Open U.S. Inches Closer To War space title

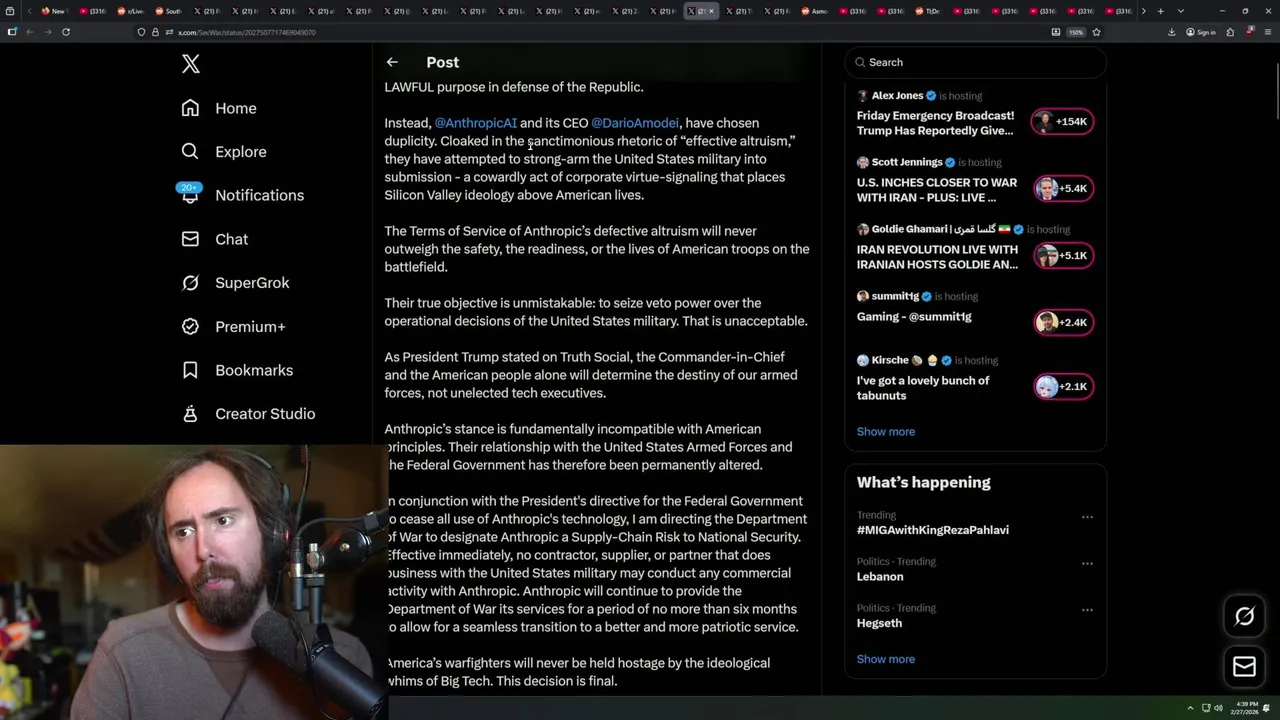point(936,190)
